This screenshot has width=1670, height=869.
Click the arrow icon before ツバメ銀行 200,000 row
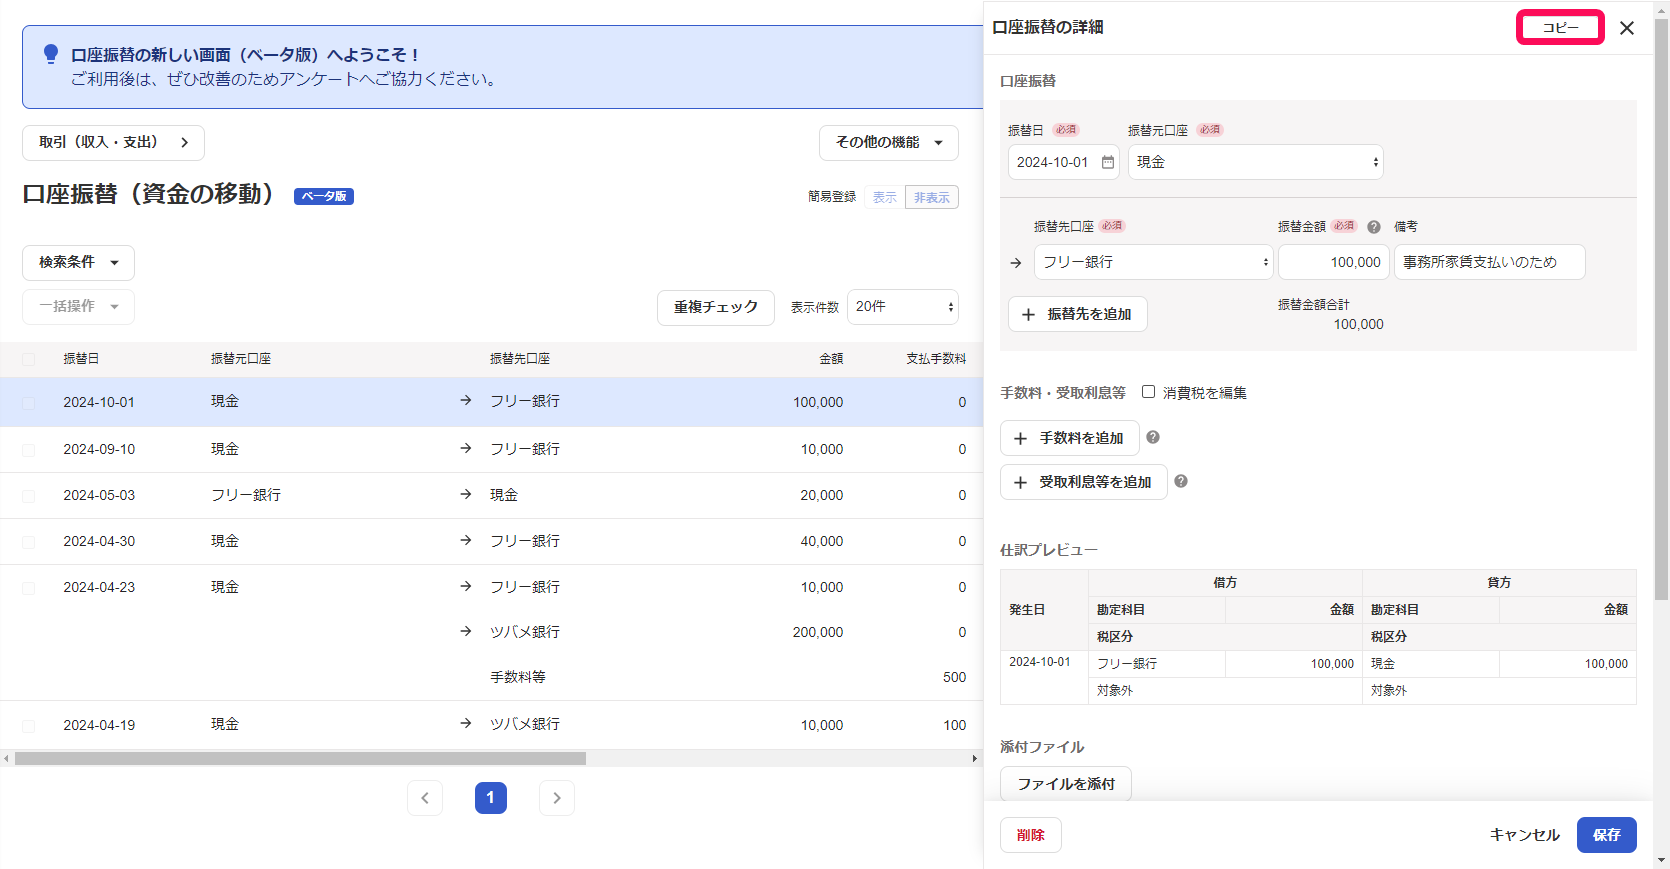click(x=466, y=631)
